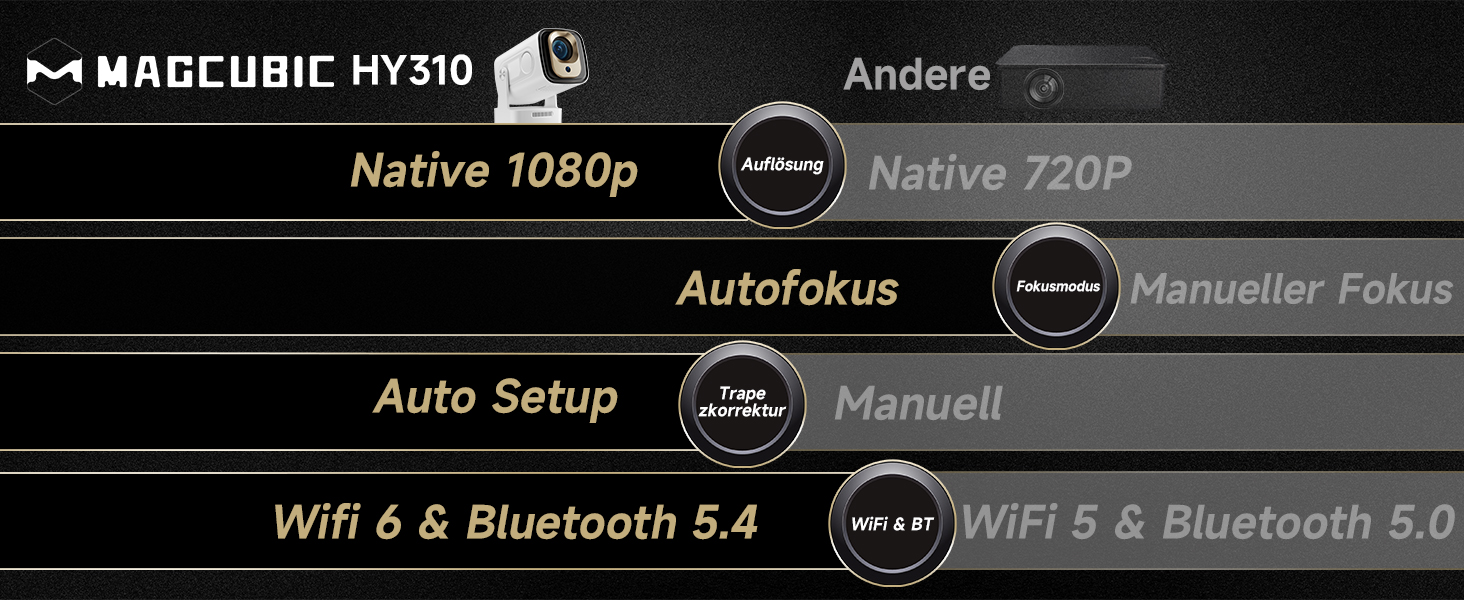Image resolution: width=1464 pixels, height=600 pixels.
Task: Click the Manueller Fokus text
Action: (x=1291, y=289)
